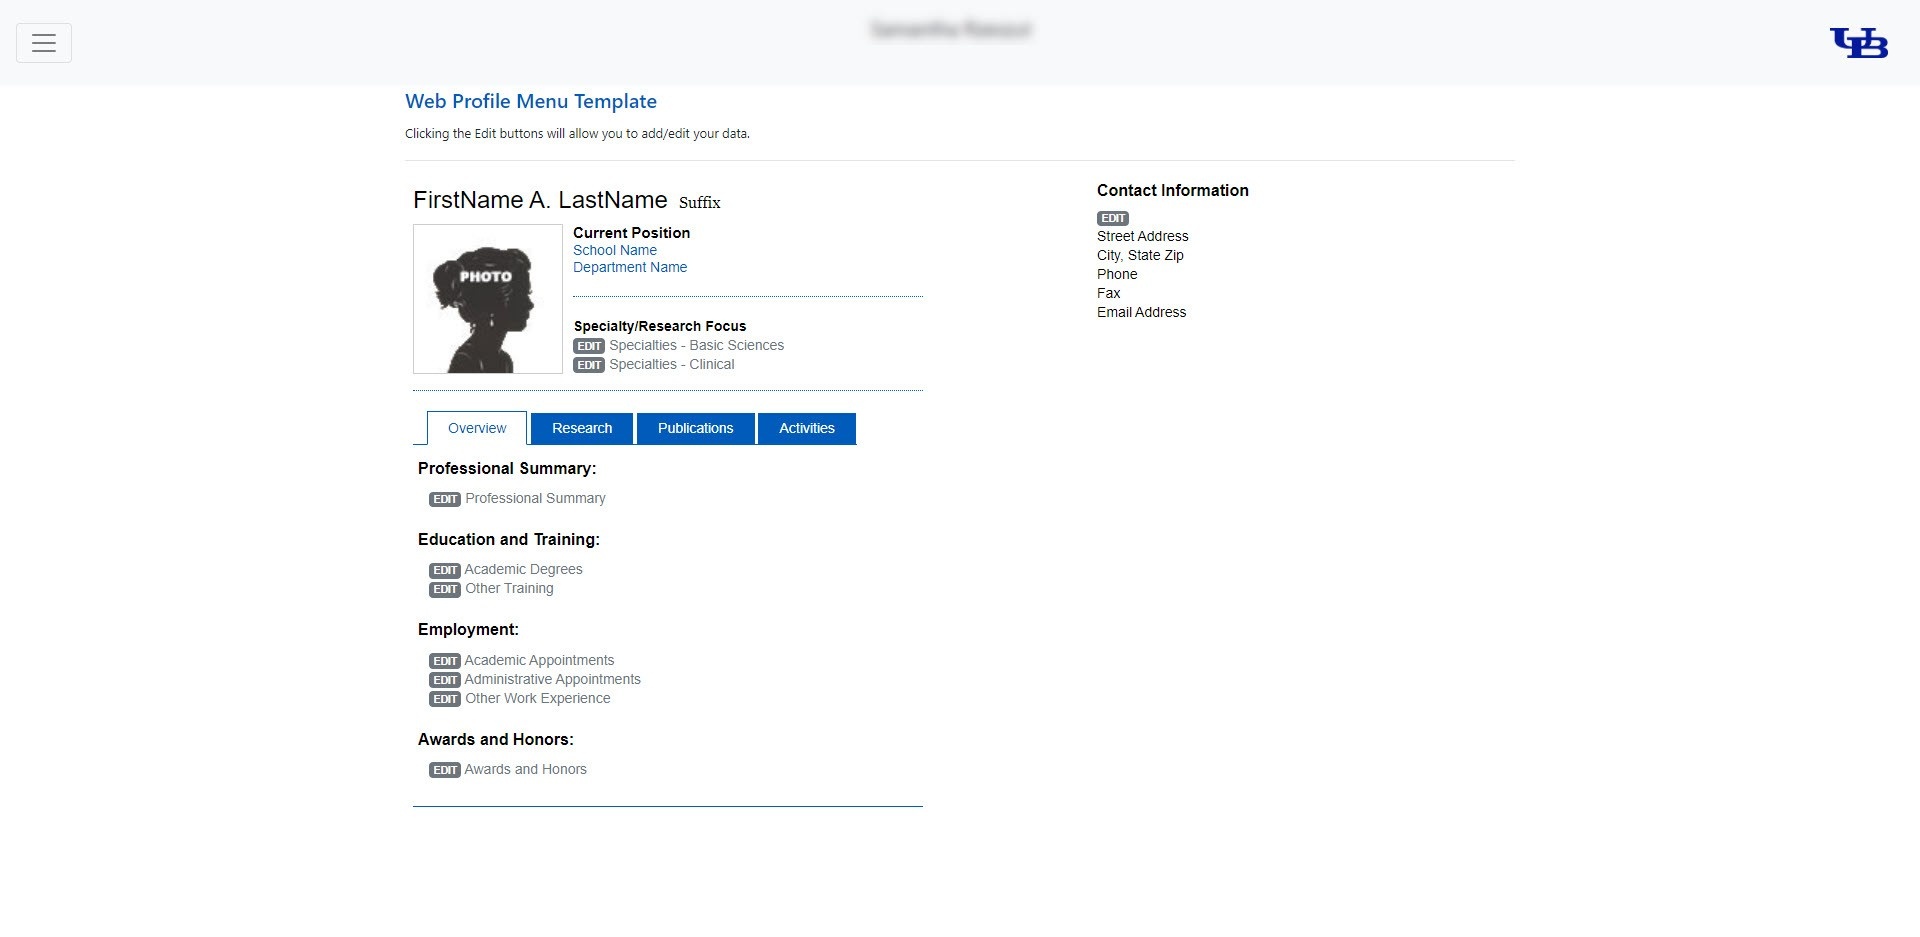Open the Activities tab
The width and height of the screenshot is (1920, 937).
tap(806, 428)
